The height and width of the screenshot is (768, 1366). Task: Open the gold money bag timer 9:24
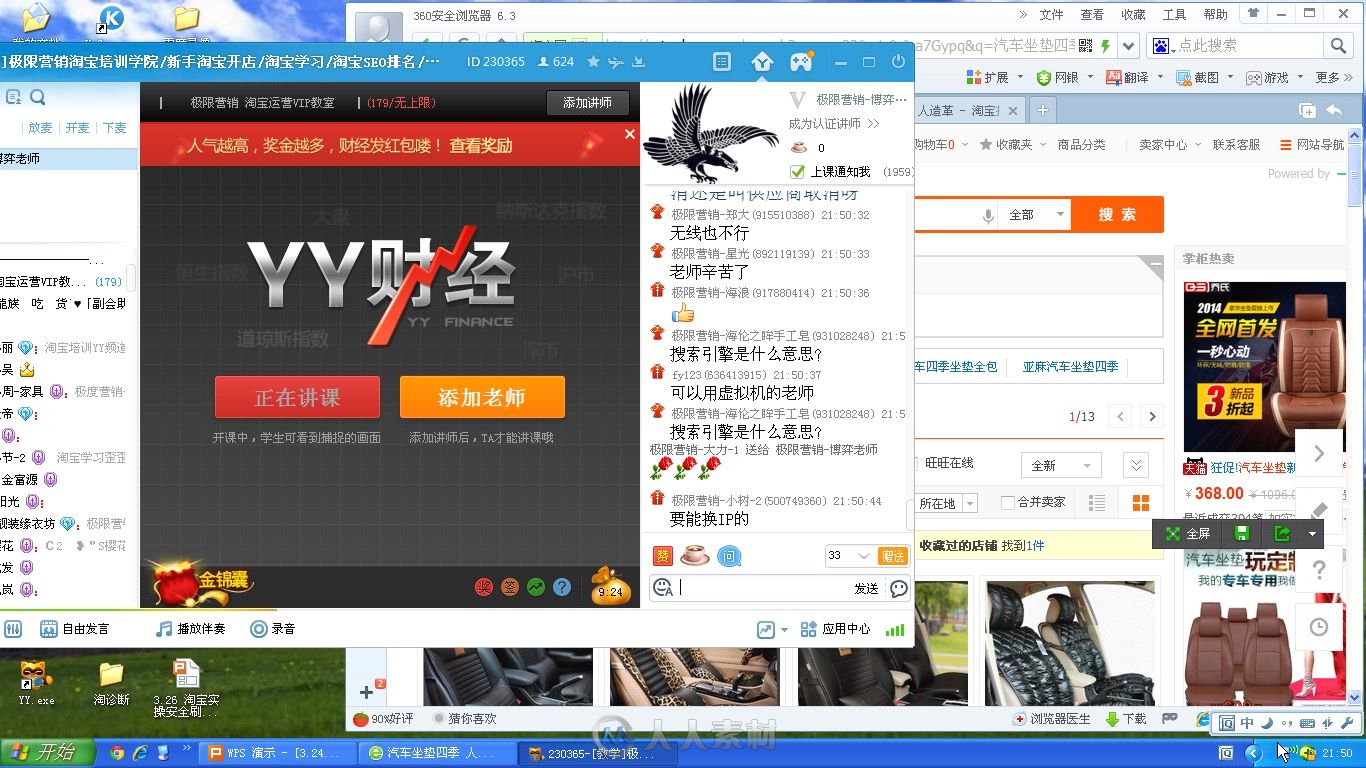pos(610,587)
